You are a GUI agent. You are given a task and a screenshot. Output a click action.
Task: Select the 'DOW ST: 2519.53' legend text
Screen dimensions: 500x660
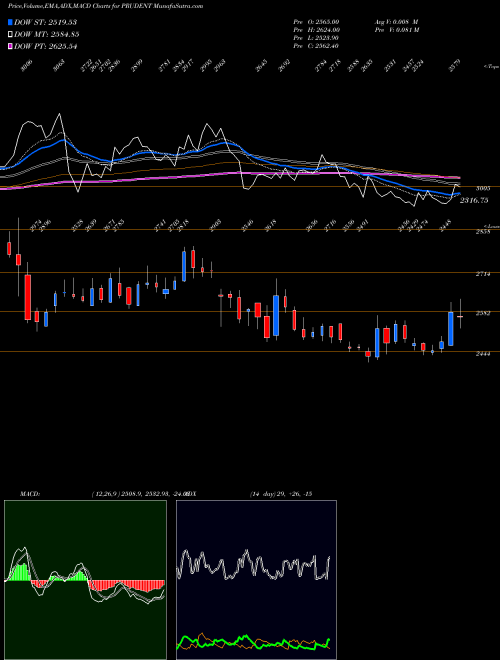point(45,22)
